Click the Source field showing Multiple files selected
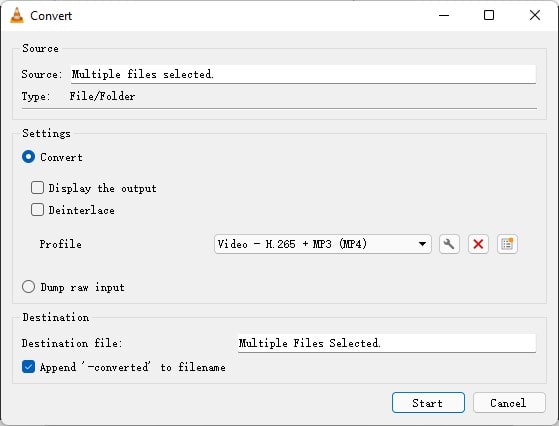 pos(303,74)
